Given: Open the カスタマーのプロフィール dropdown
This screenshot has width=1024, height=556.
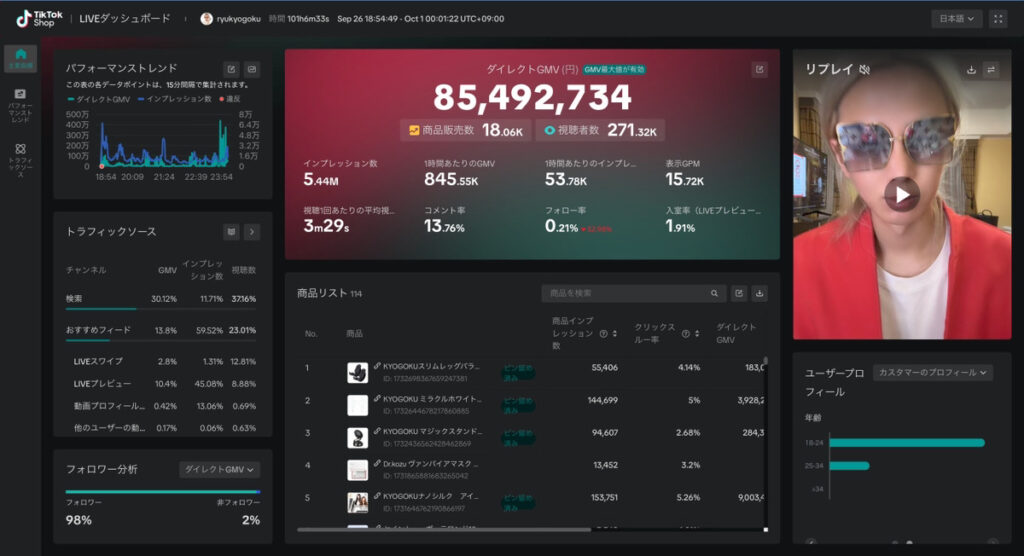Looking at the screenshot, I should [x=932, y=372].
